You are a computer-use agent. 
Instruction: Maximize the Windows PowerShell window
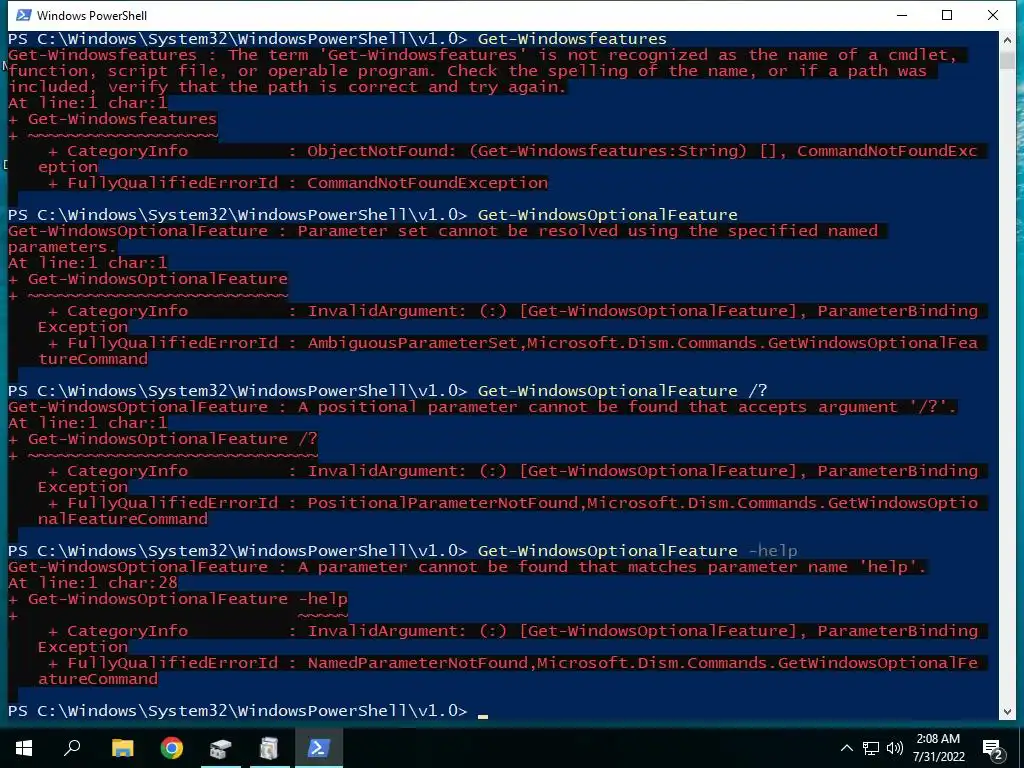tap(947, 15)
